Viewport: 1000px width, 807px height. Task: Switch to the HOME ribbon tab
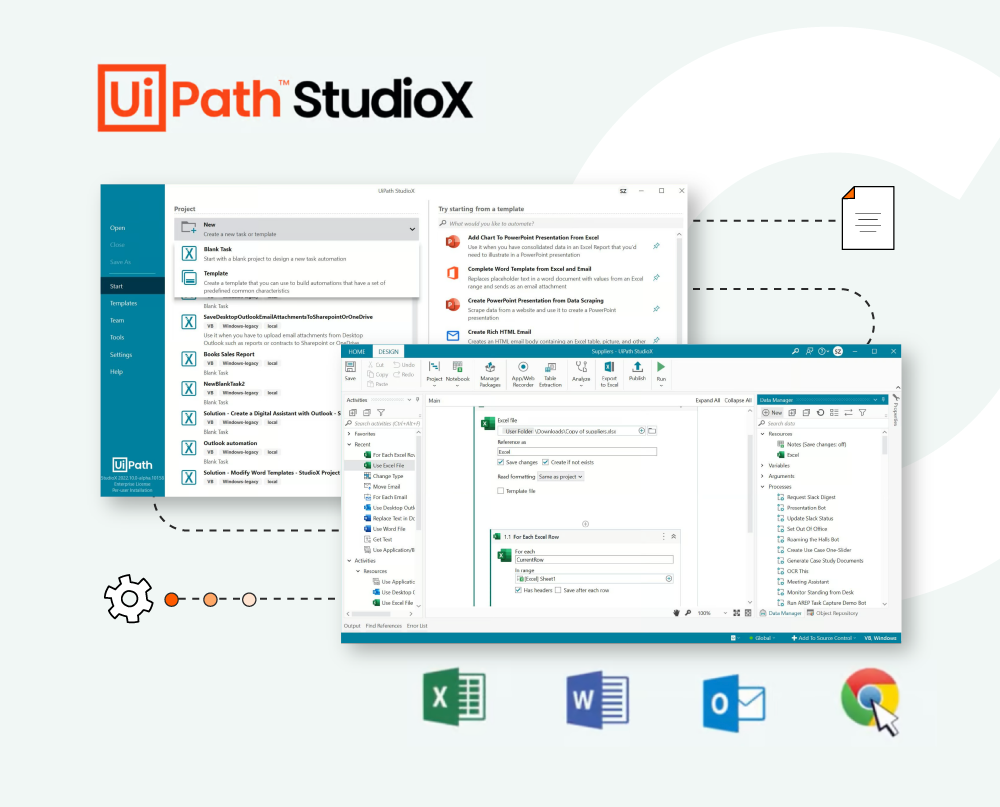357,352
